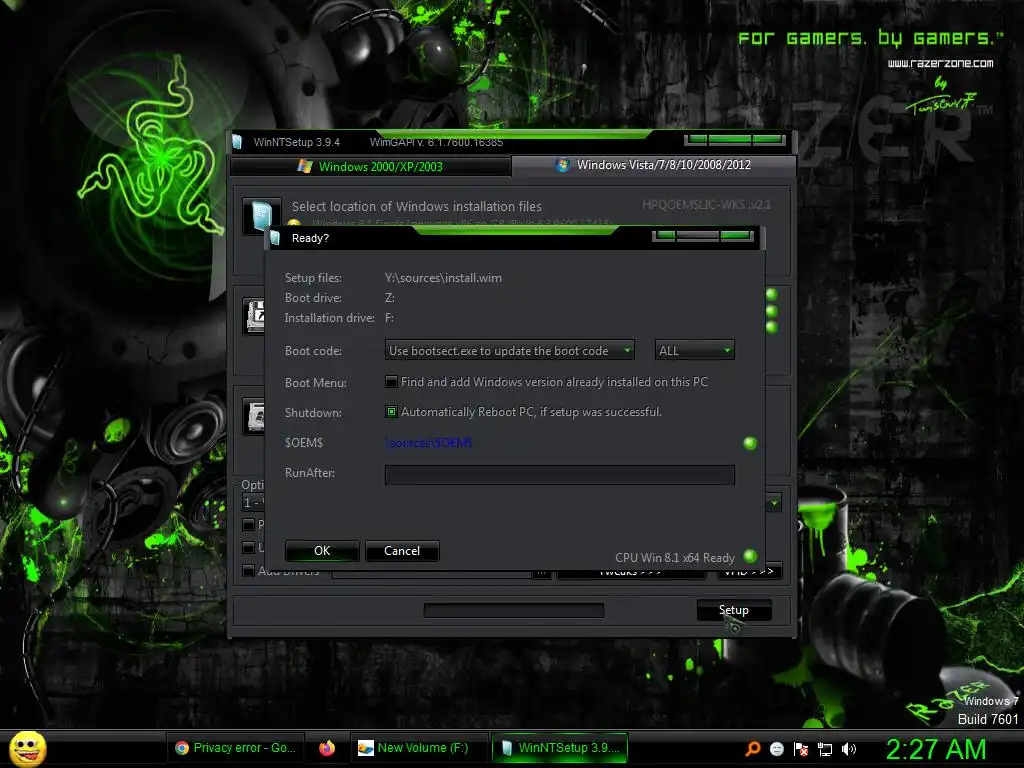Screen dimensions: 1024x768
Task: Click the Setup button in WinNTSetup
Action: coord(733,610)
